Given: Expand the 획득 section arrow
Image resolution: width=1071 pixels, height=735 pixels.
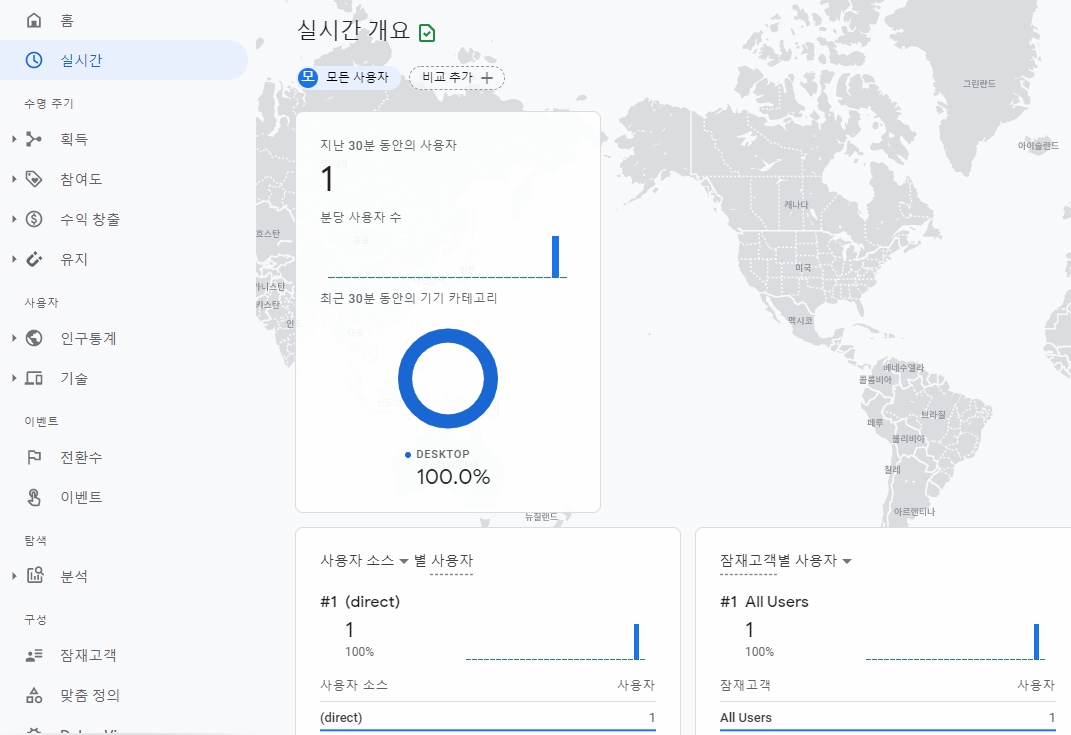Looking at the screenshot, I should [x=14, y=139].
